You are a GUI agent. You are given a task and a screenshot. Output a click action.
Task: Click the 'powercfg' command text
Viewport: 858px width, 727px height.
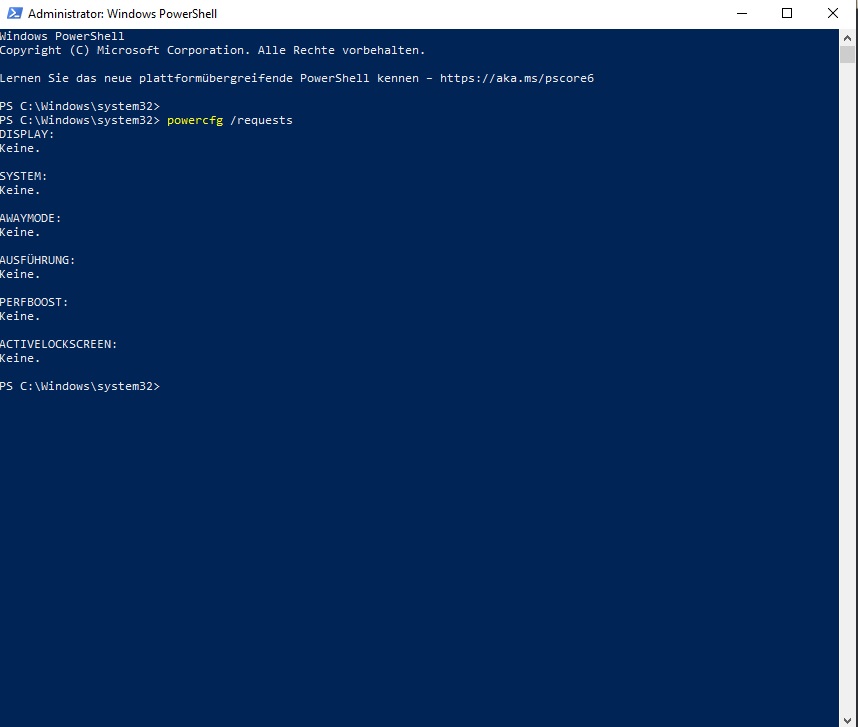195,120
